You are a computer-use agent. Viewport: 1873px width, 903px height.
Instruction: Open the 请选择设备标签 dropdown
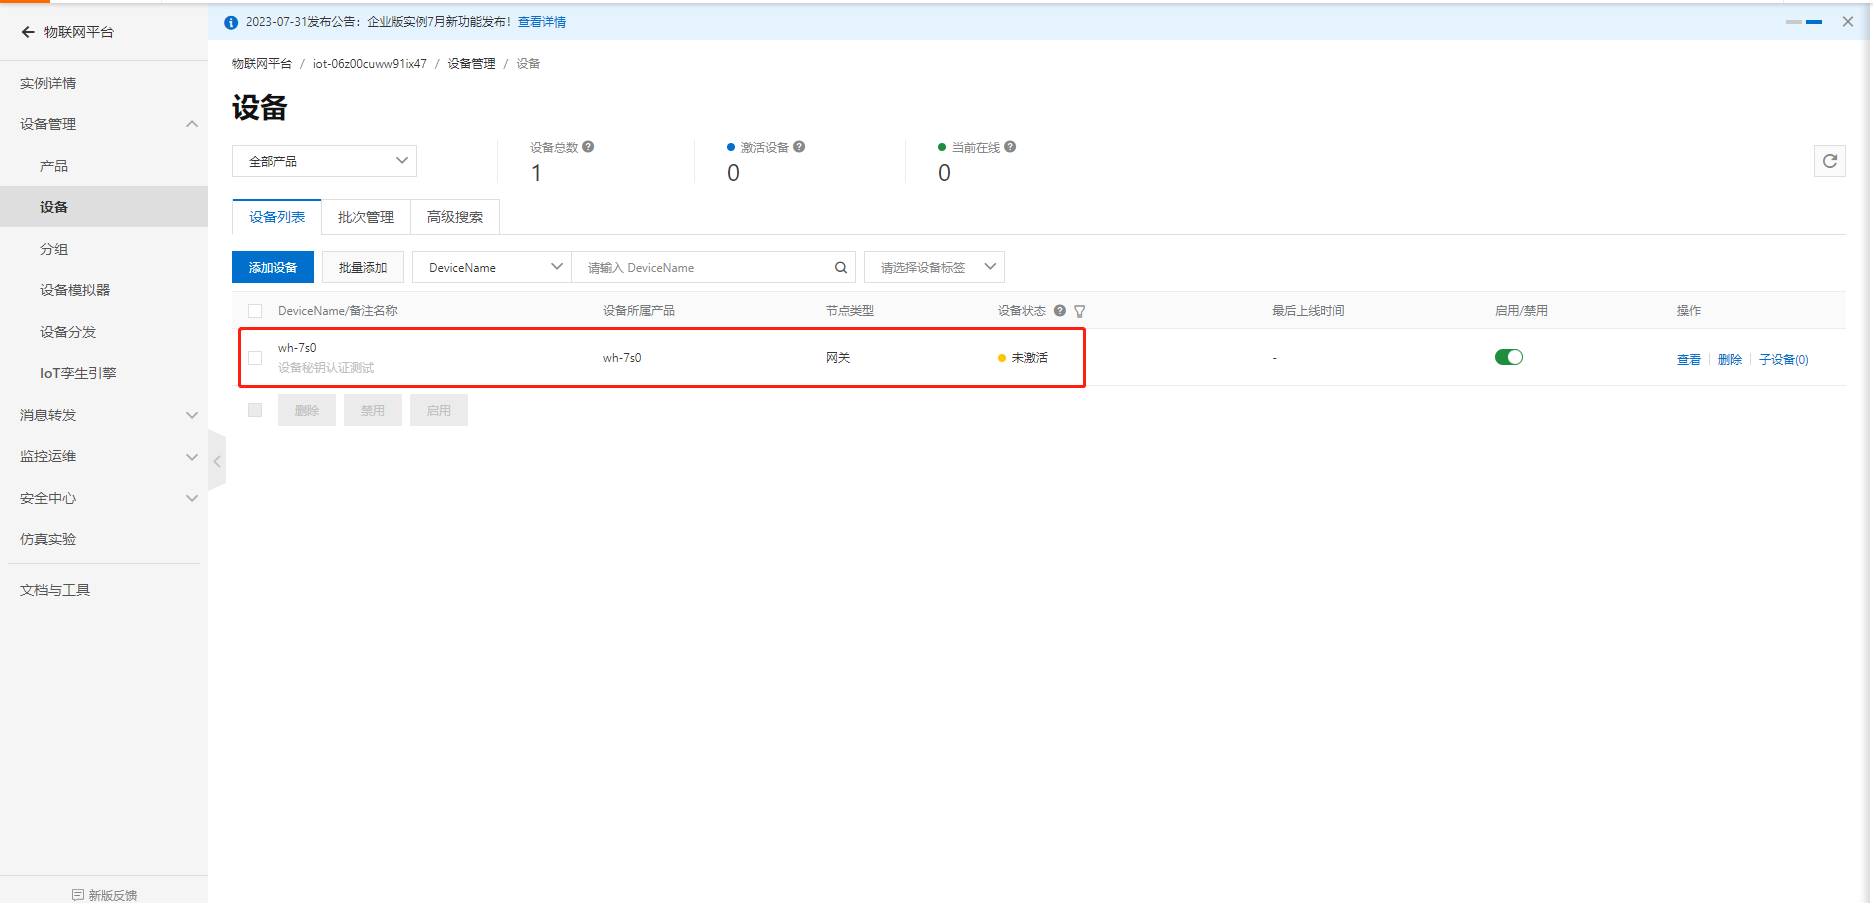(x=934, y=268)
